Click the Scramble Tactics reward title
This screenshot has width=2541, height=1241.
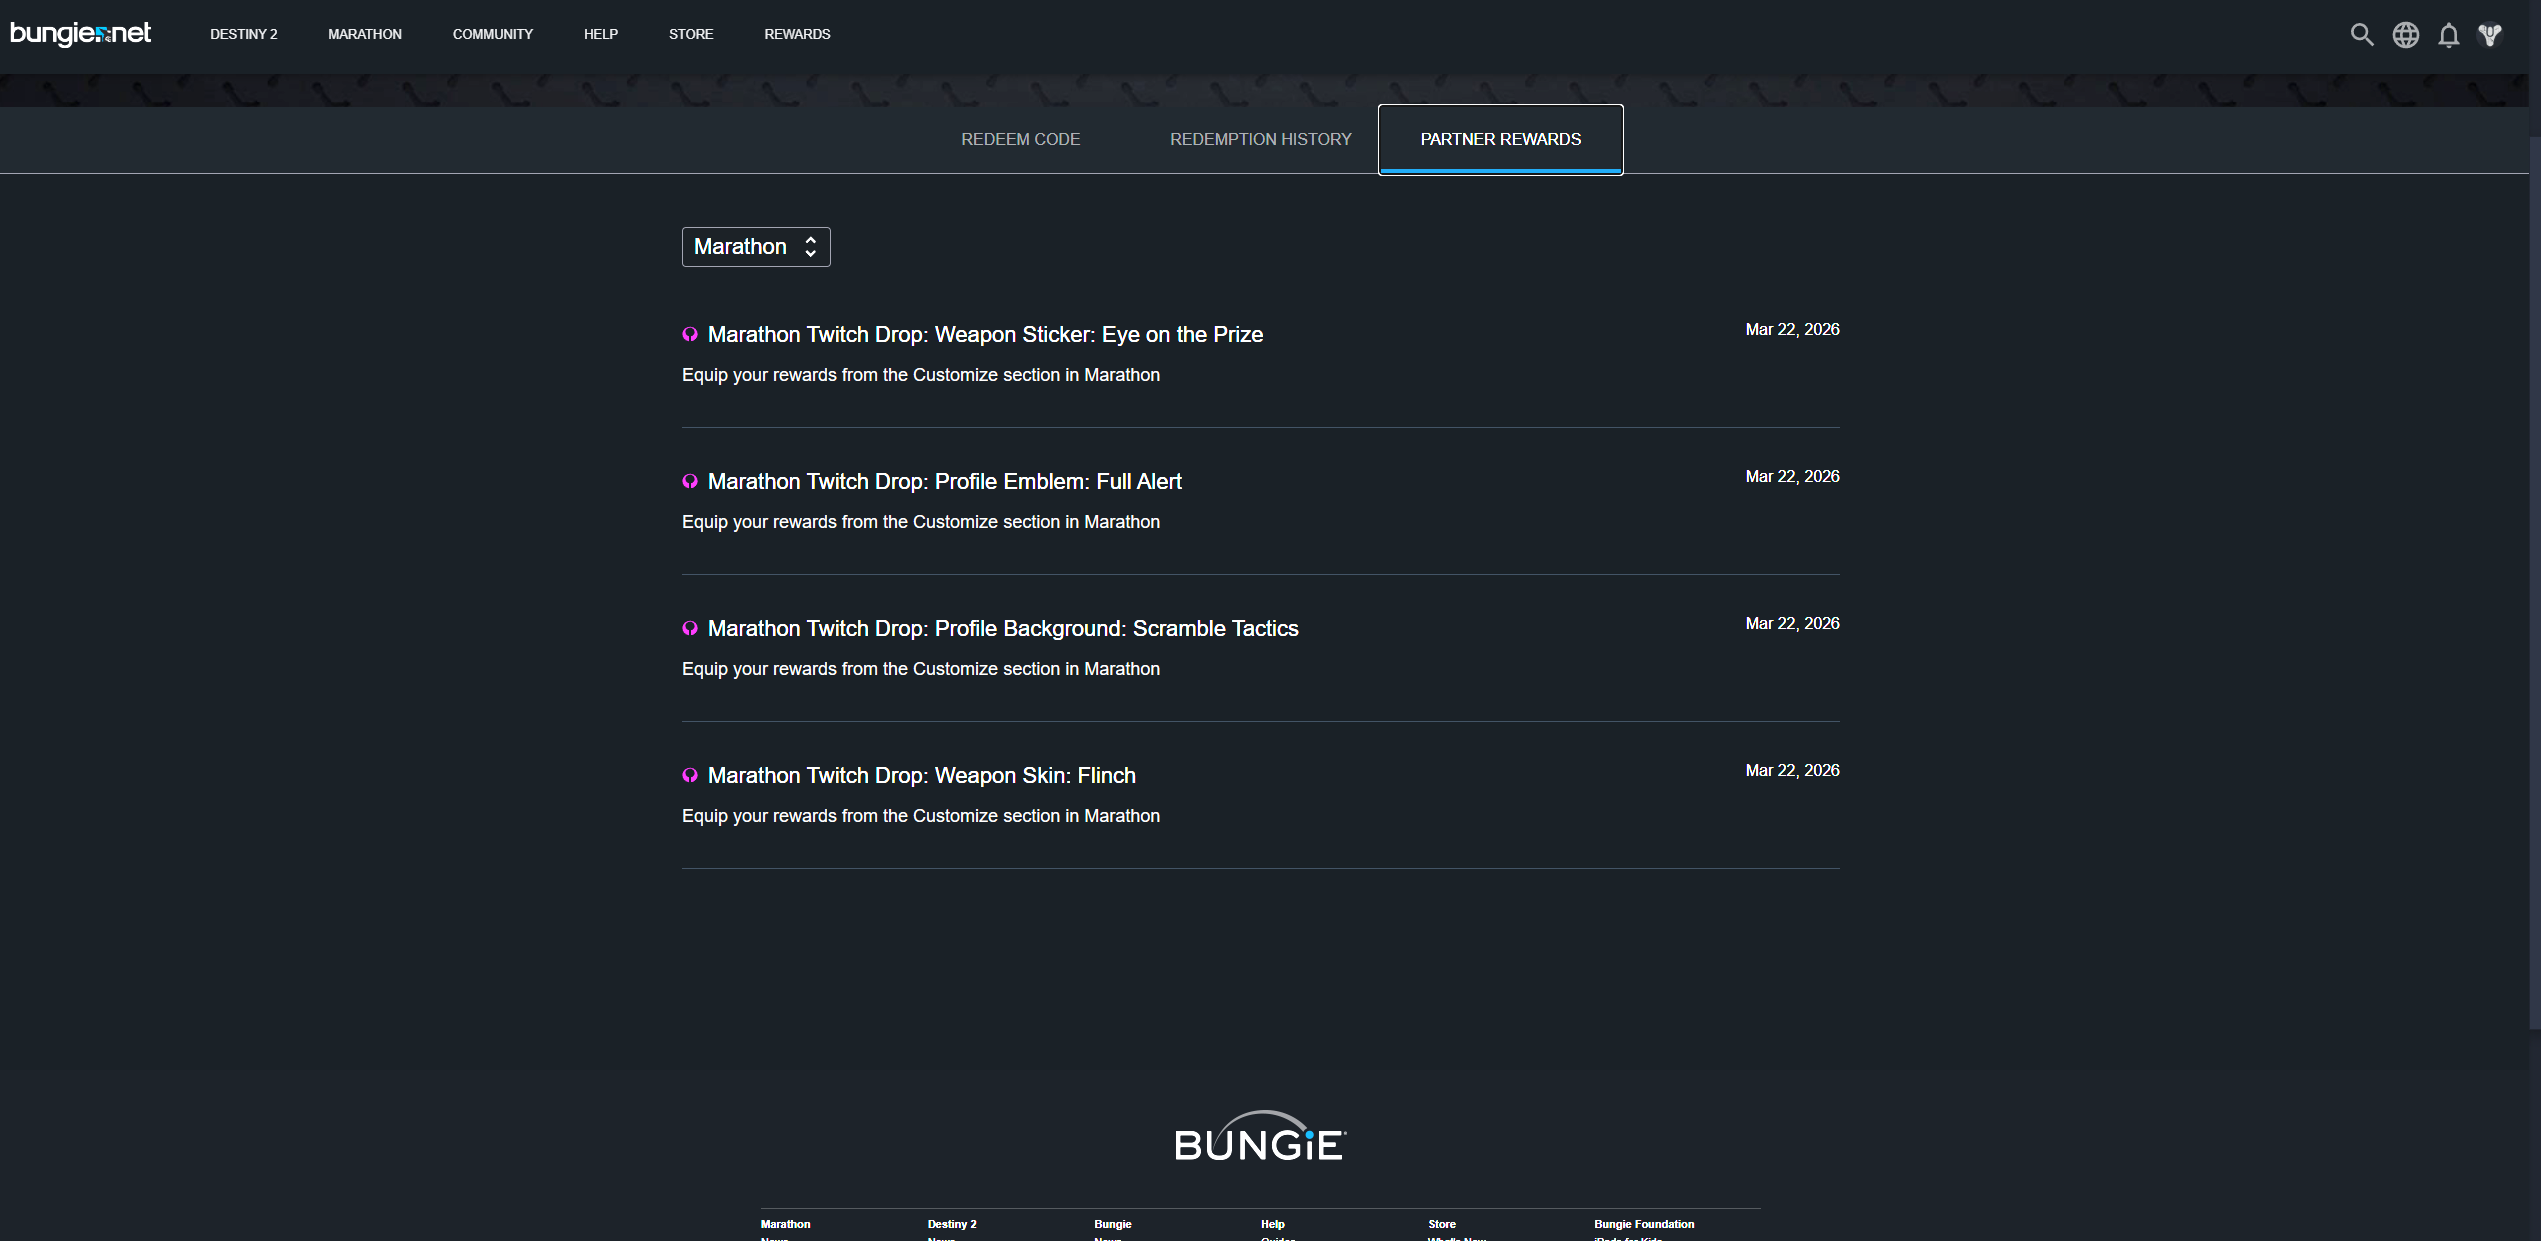click(x=1003, y=629)
